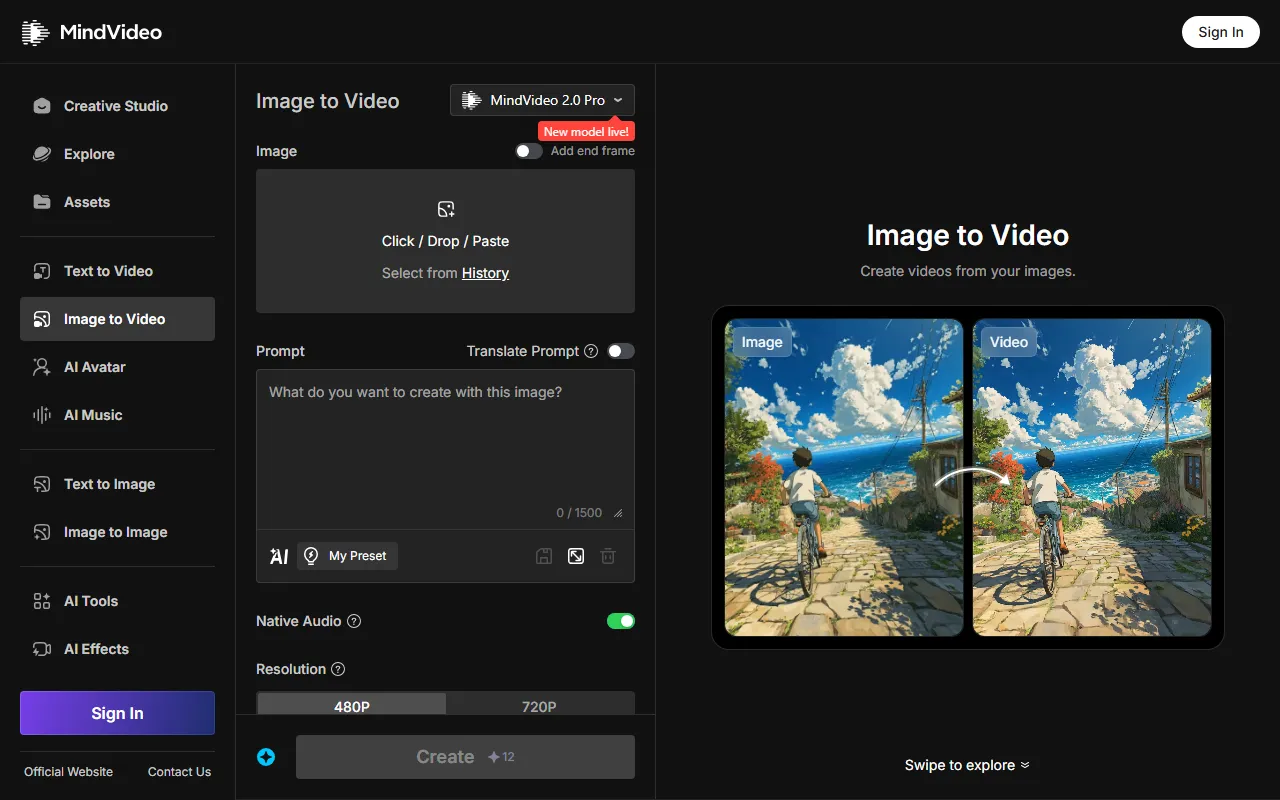Viewport: 1280px width, 800px height.
Task: Click the AI prompt enhance icon
Action: click(279, 556)
